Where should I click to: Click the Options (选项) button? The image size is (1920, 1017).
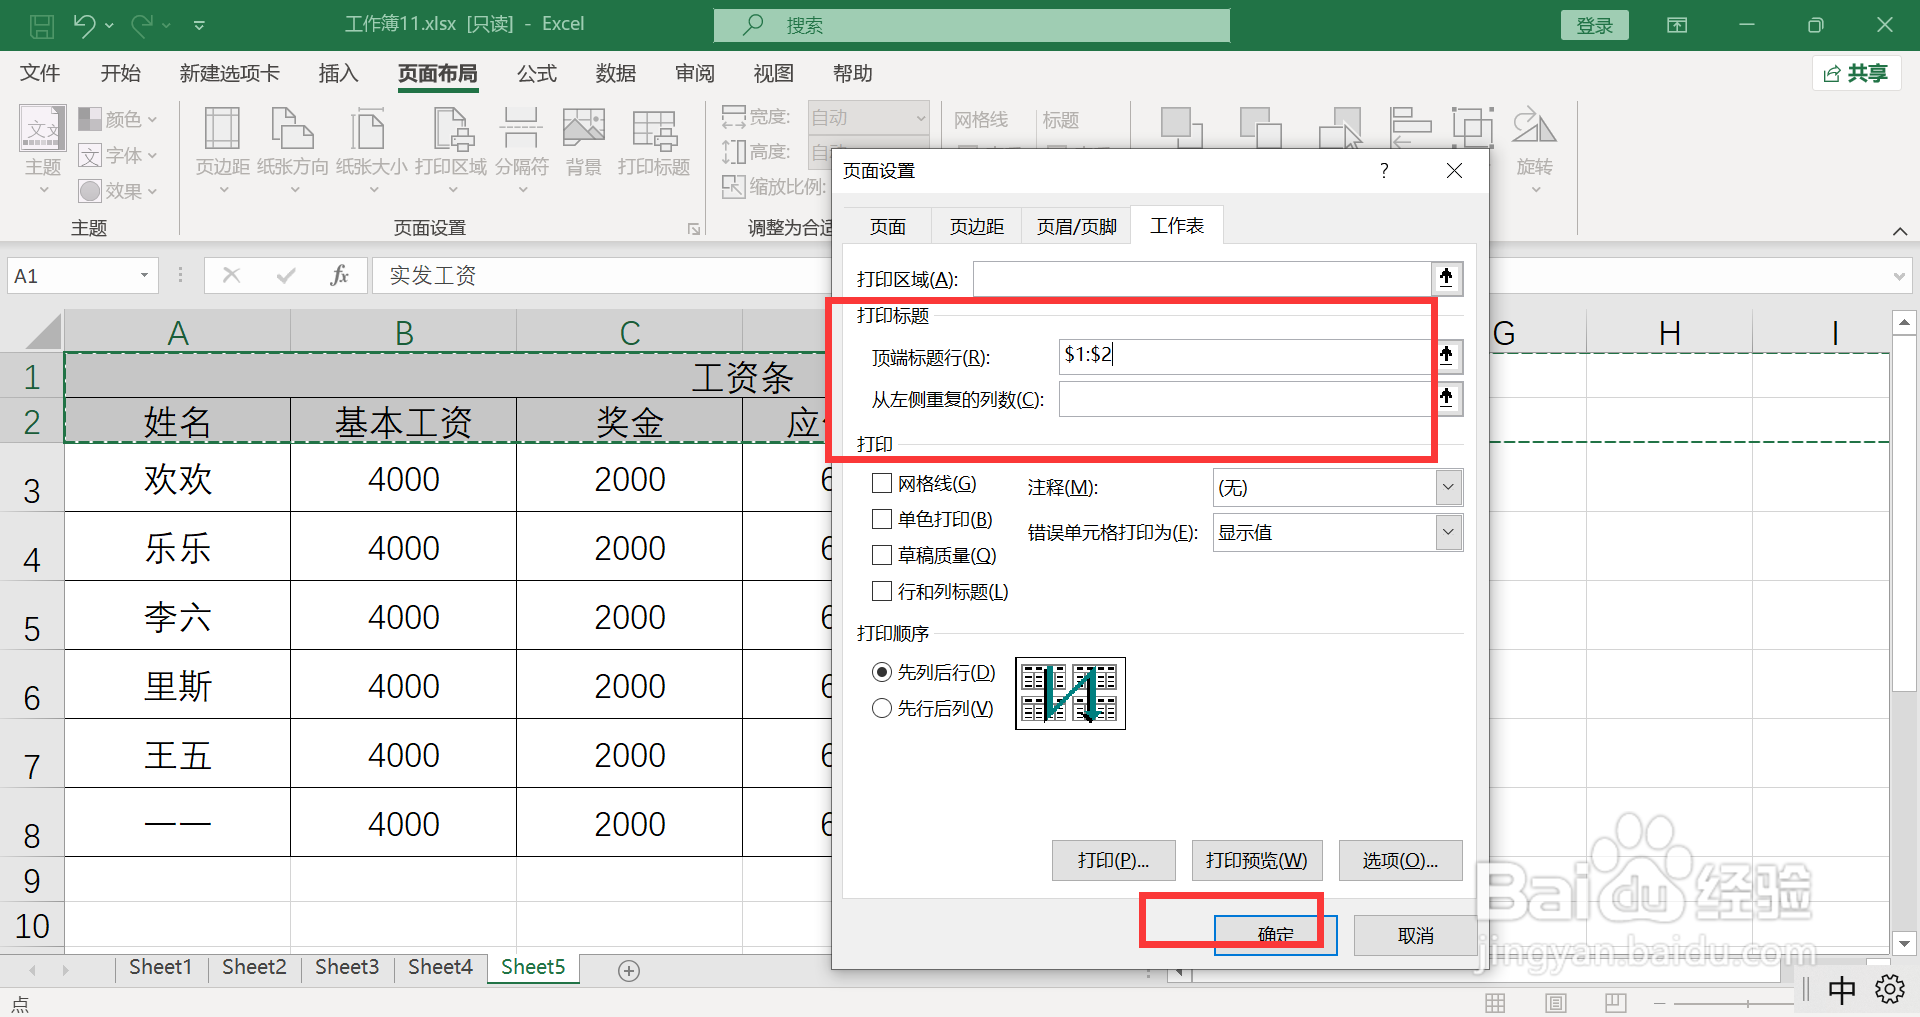tap(1400, 860)
